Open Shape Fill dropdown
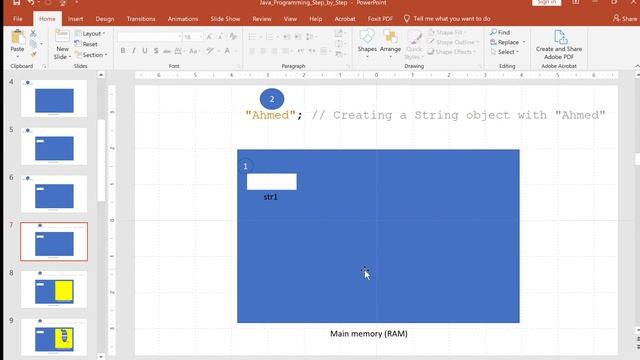Viewport: 640px width, 360px height. (447, 32)
